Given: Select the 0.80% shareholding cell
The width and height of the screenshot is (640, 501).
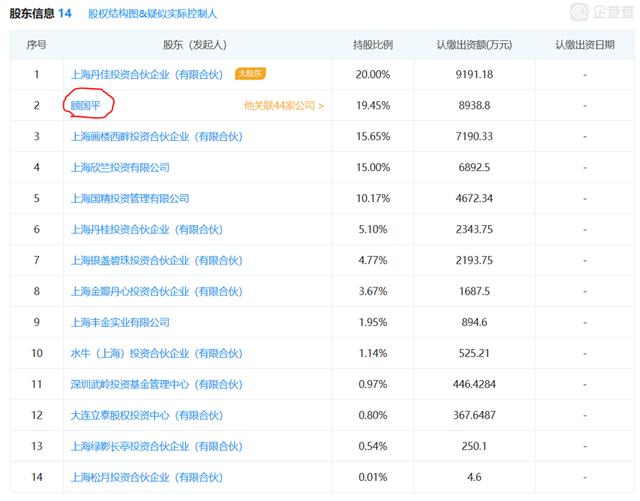Looking at the screenshot, I should tap(373, 415).
